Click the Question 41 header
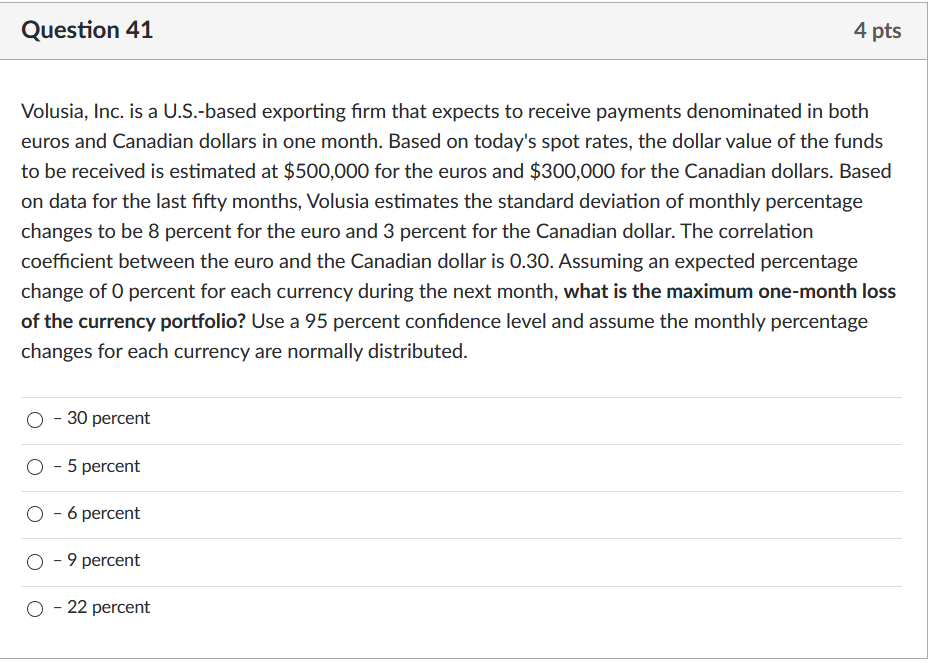Screen dimensions: 930x663 coord(87,30)
